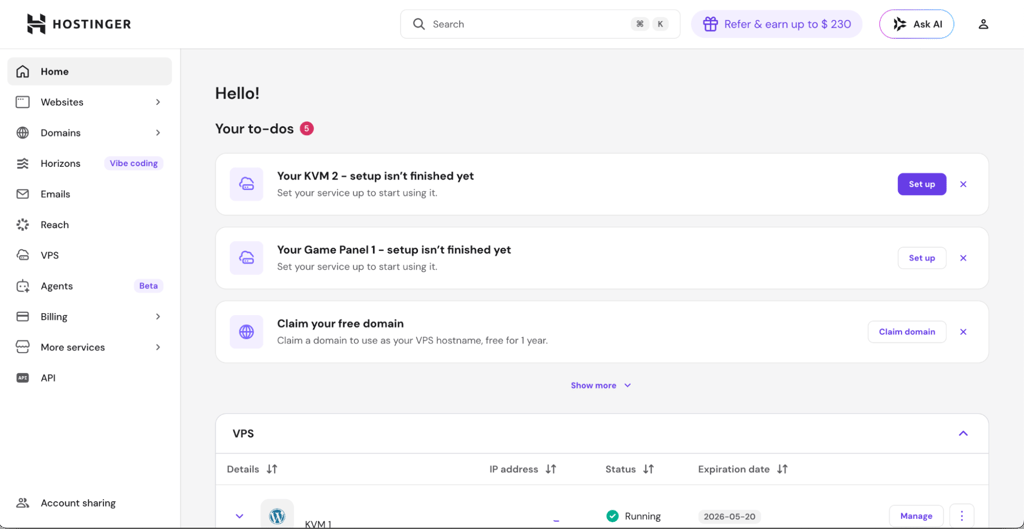The image size is (1024, 529).
Task: Click Set up for KVM 2
Action: point(921,184)
